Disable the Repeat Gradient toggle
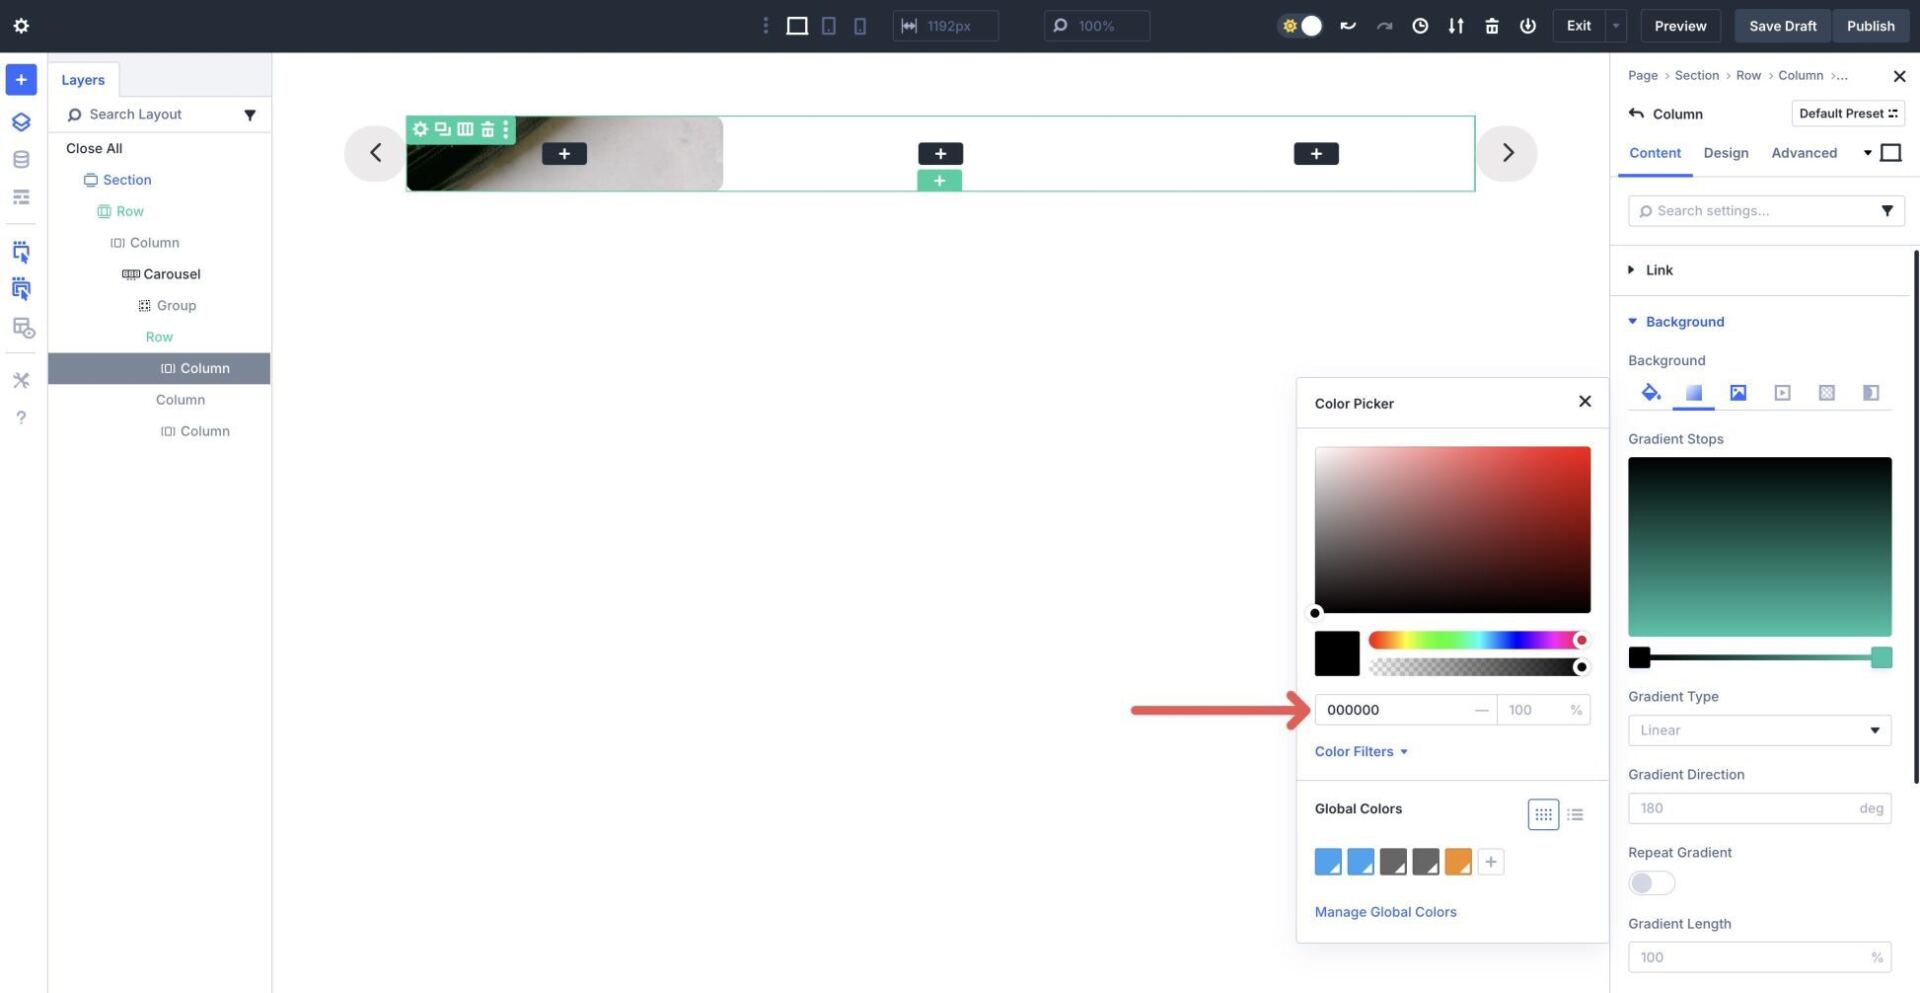This screenshot has width=1920, height=993. click(1650, 882)
